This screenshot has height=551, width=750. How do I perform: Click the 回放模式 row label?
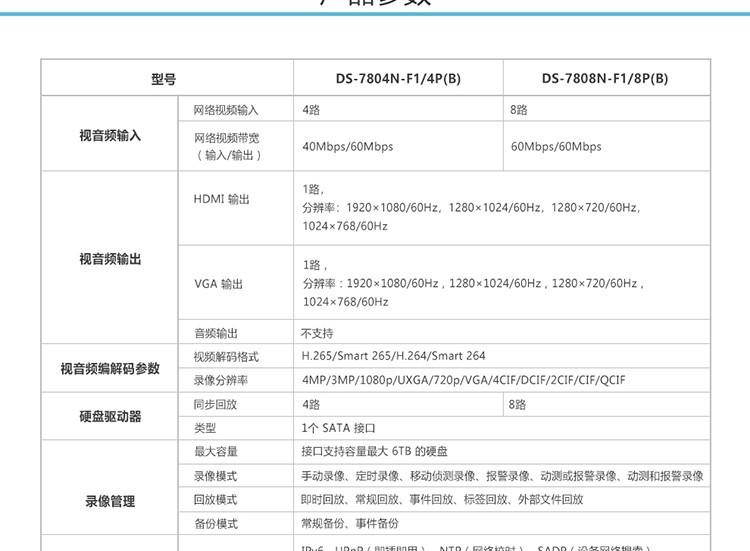click(216, 499)
